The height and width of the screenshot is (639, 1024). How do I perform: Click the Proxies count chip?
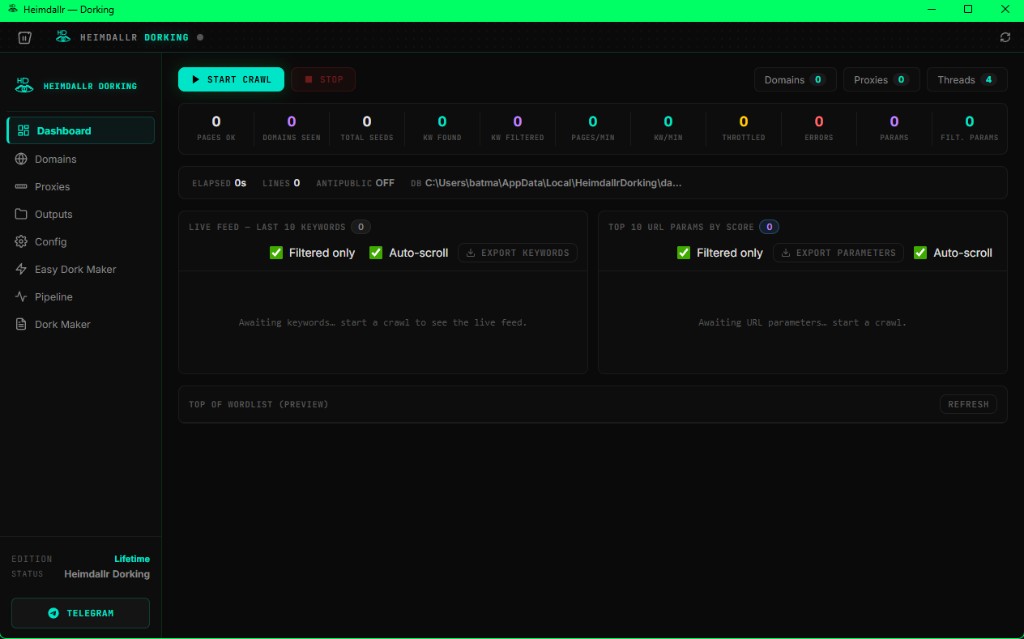click(881, 80)
